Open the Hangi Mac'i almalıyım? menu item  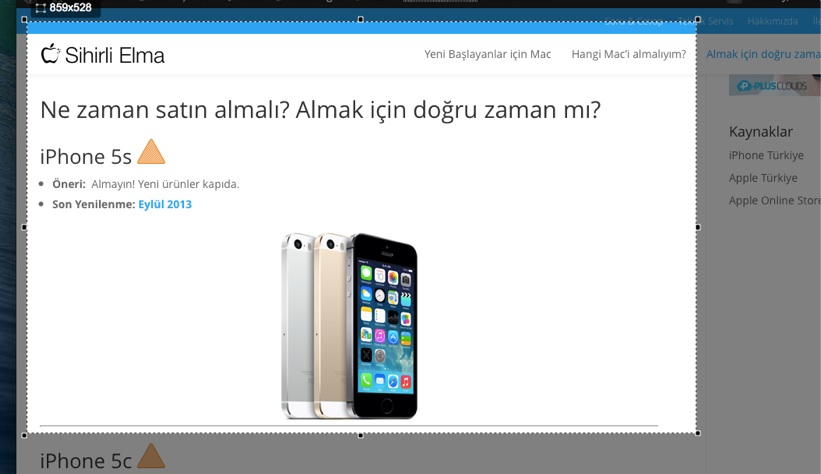[628, 54]
